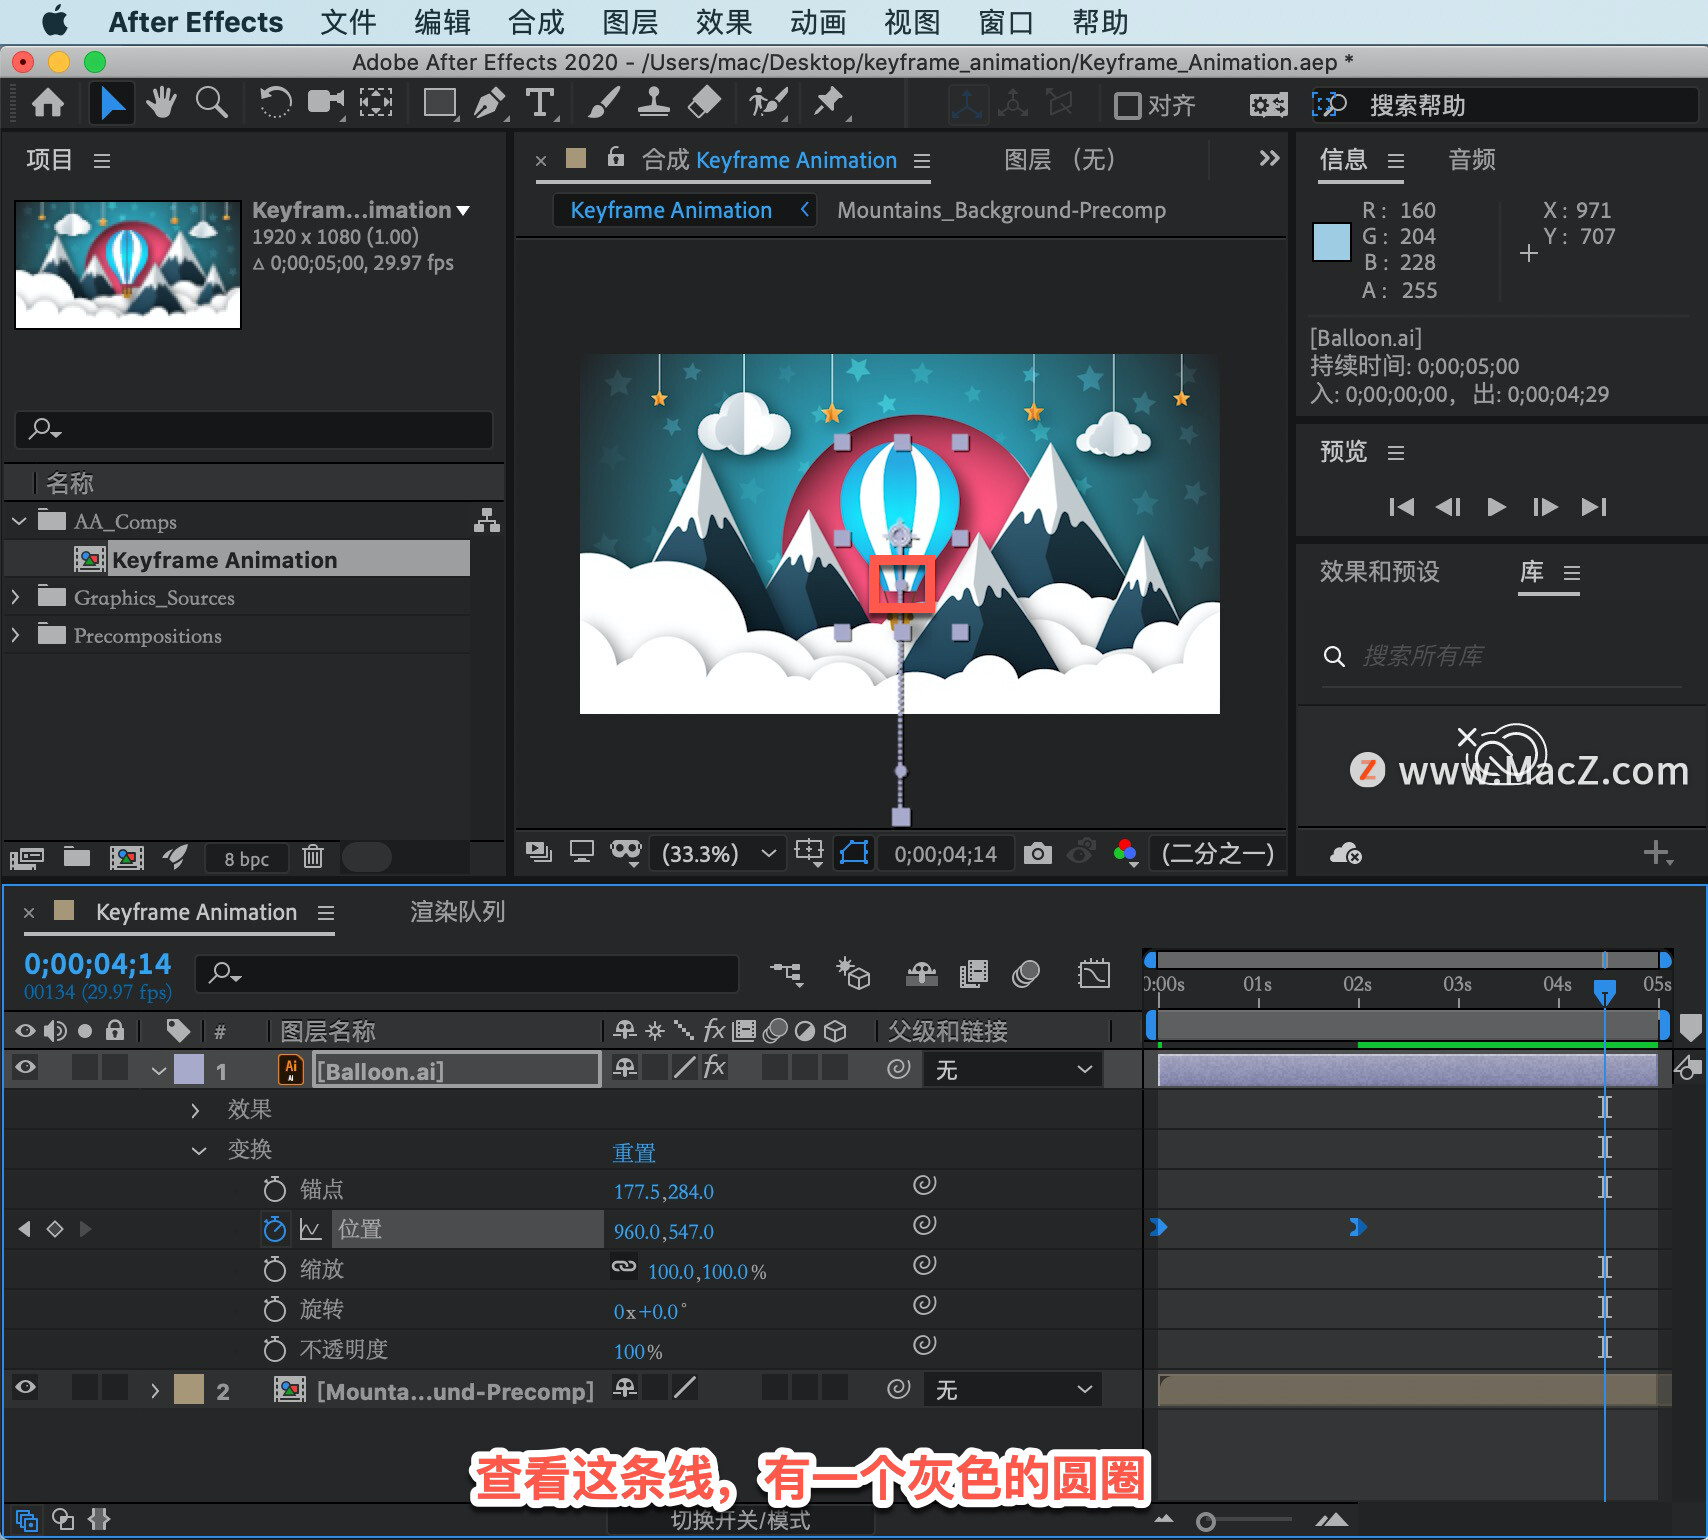Toggle the 不透明度 stopwatch

coord(274,1349)
